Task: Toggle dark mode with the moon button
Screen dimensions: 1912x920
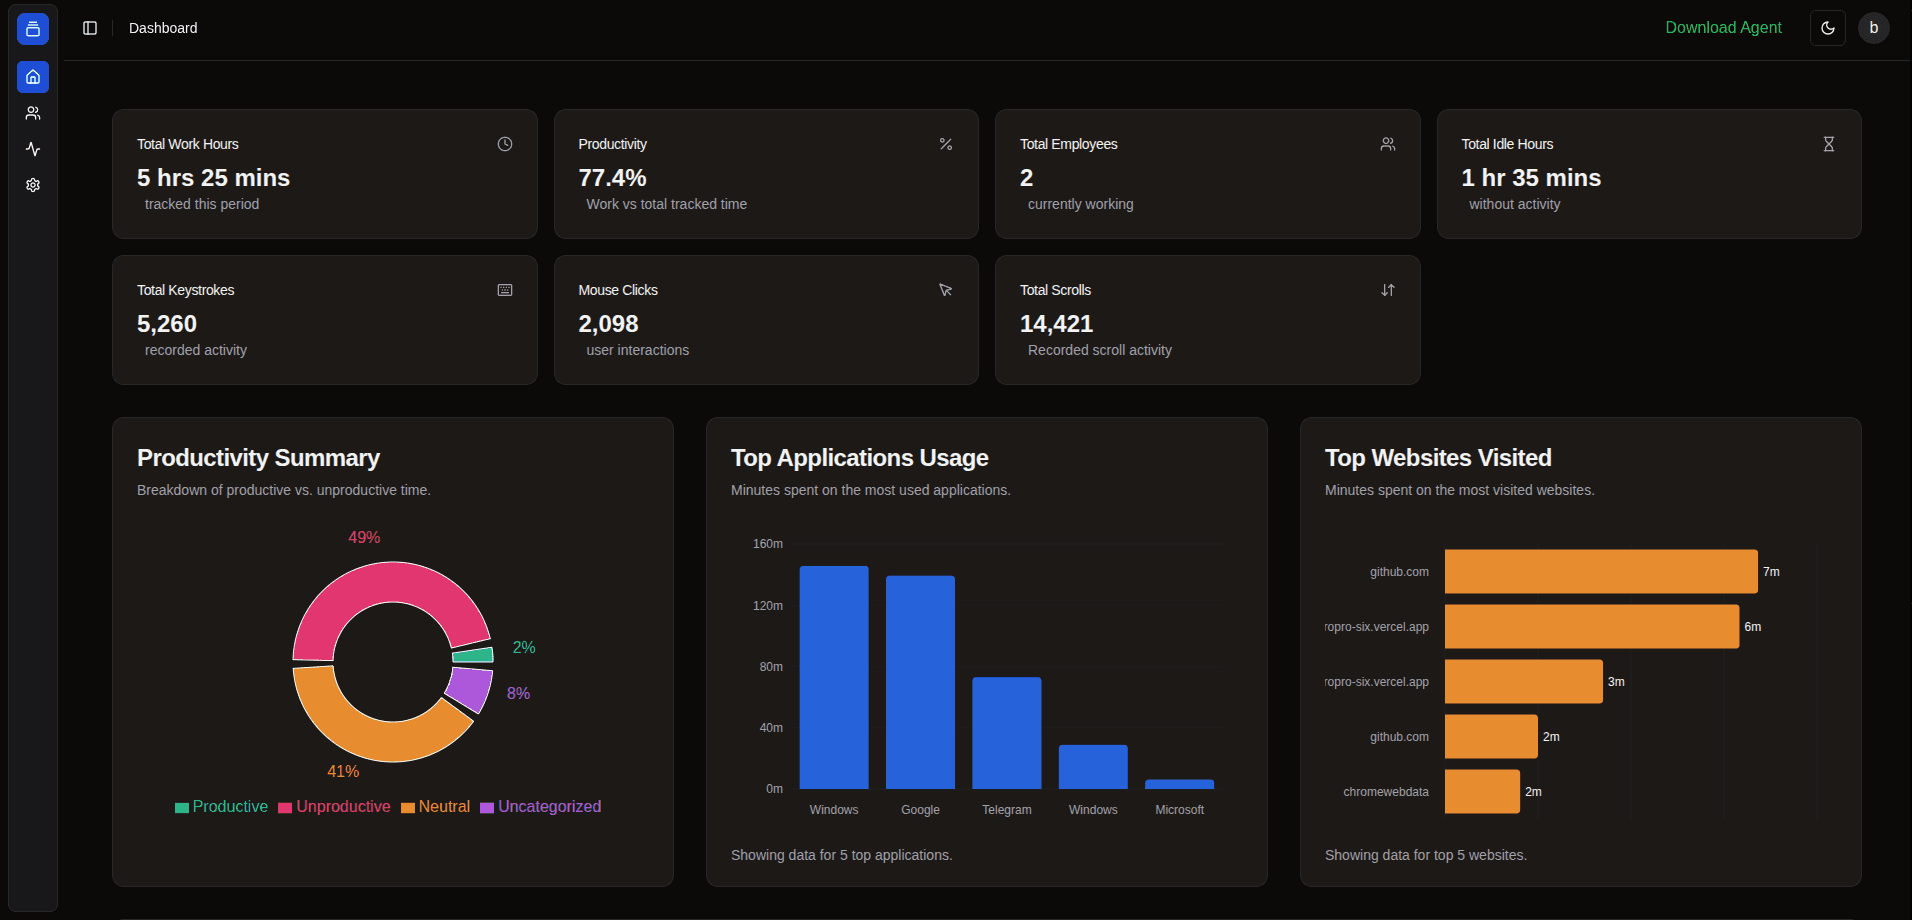Action: [1827, 28]
